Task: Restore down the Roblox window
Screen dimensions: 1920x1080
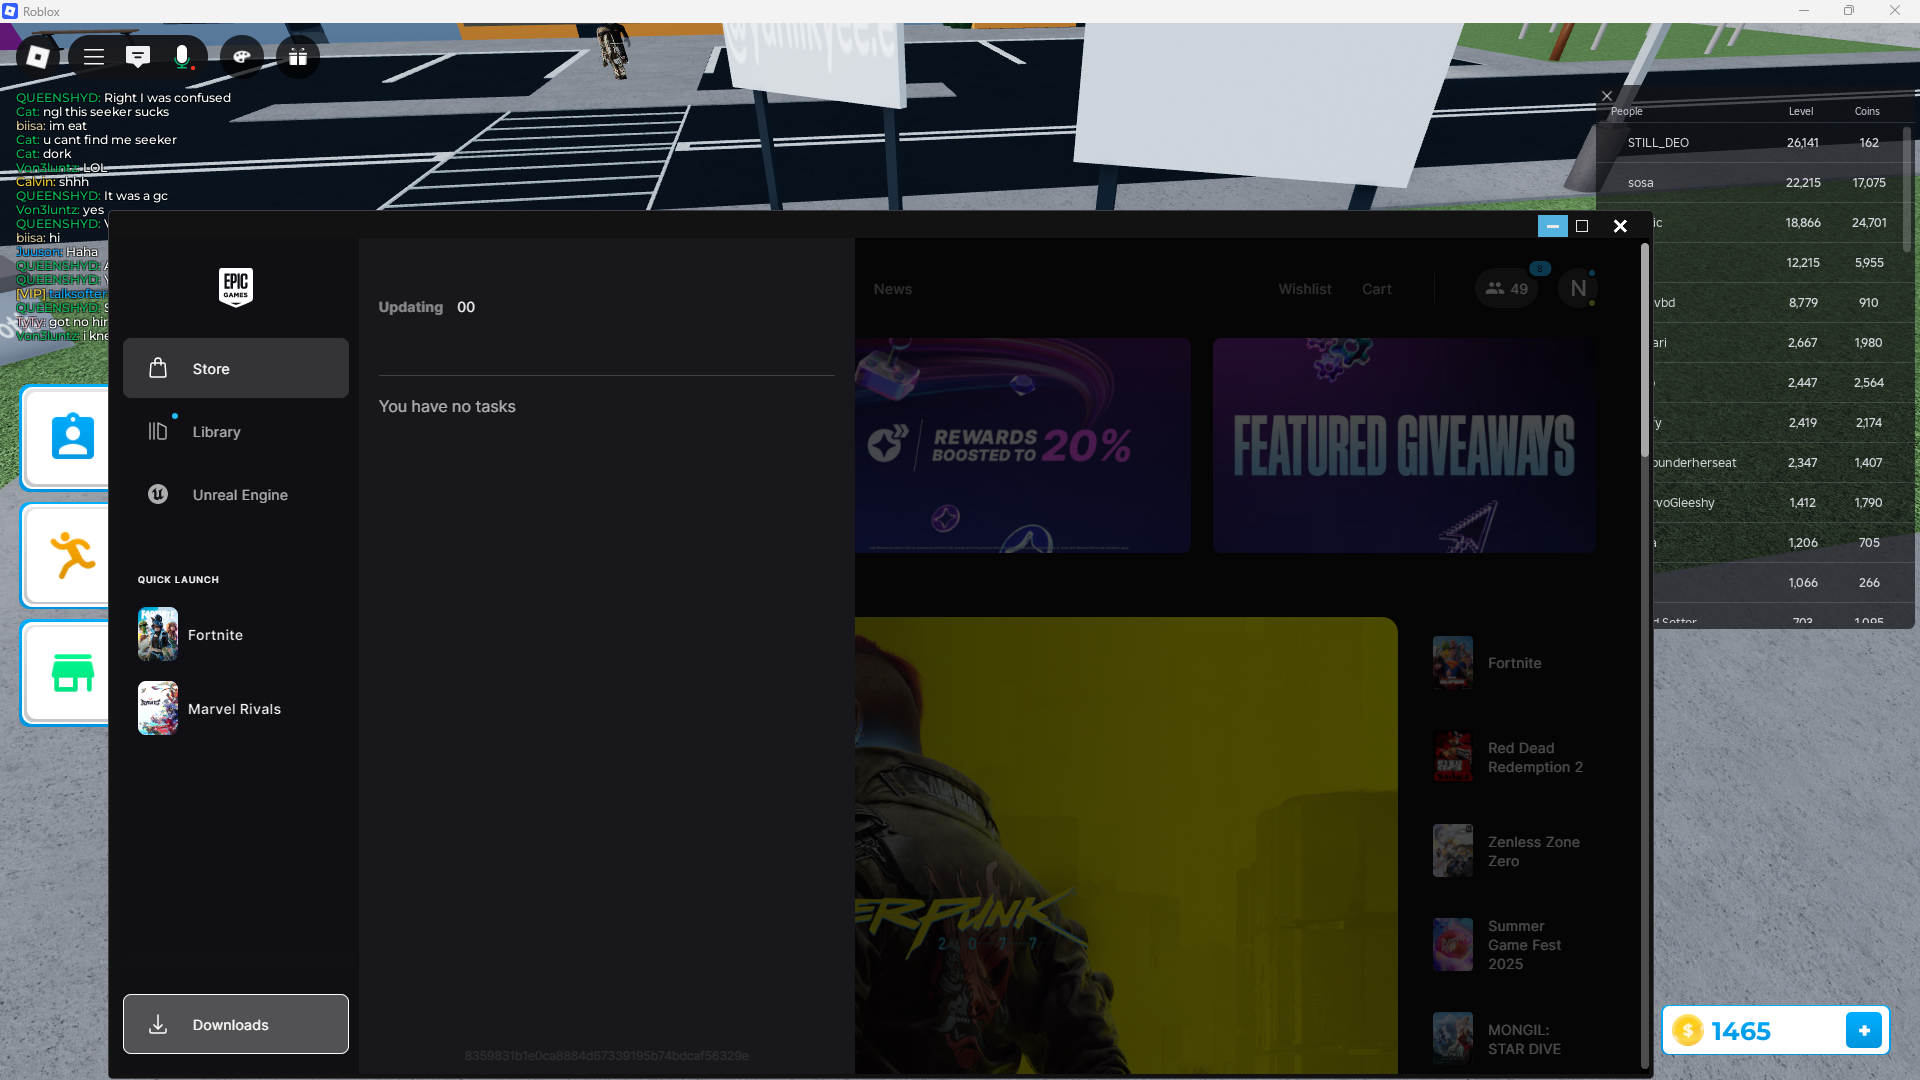Action: (1849, 11)
